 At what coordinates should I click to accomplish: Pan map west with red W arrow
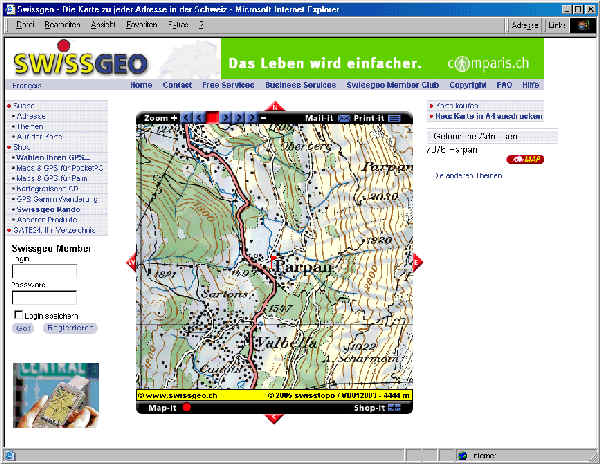[131, 262]
